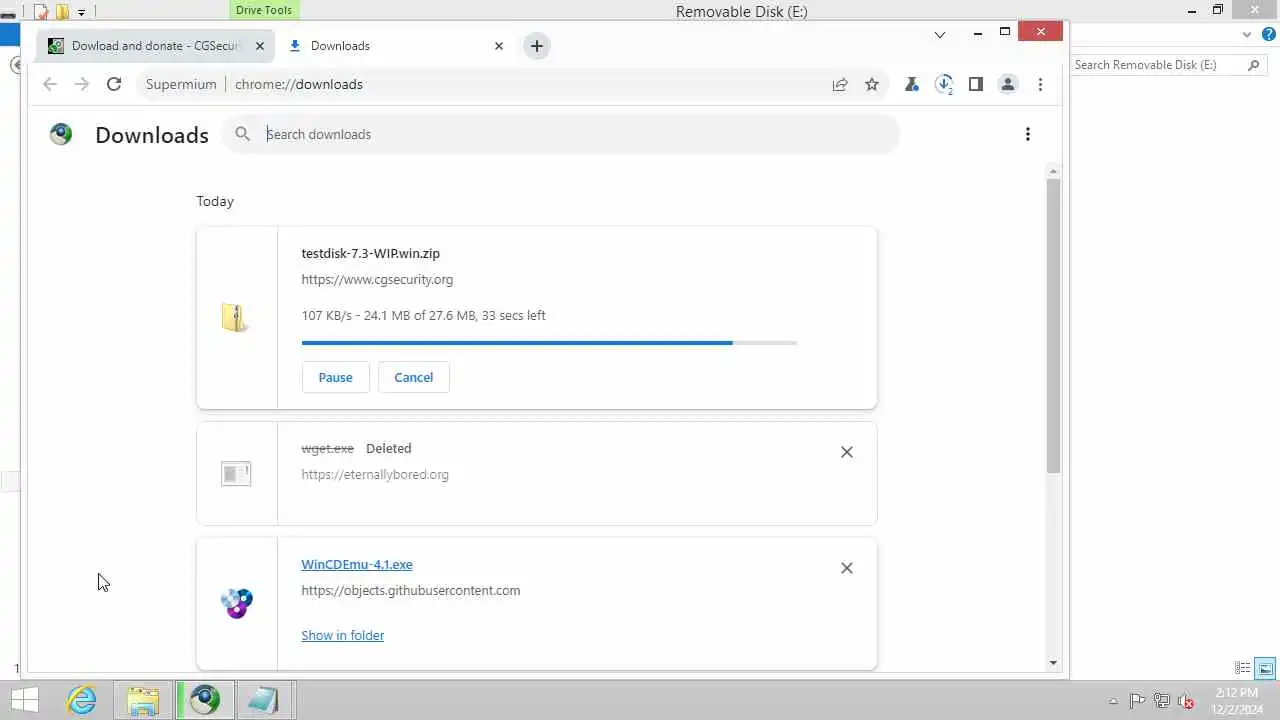Click the Supermium taskbar icon
1280x720 pixels.
[205, 700]
